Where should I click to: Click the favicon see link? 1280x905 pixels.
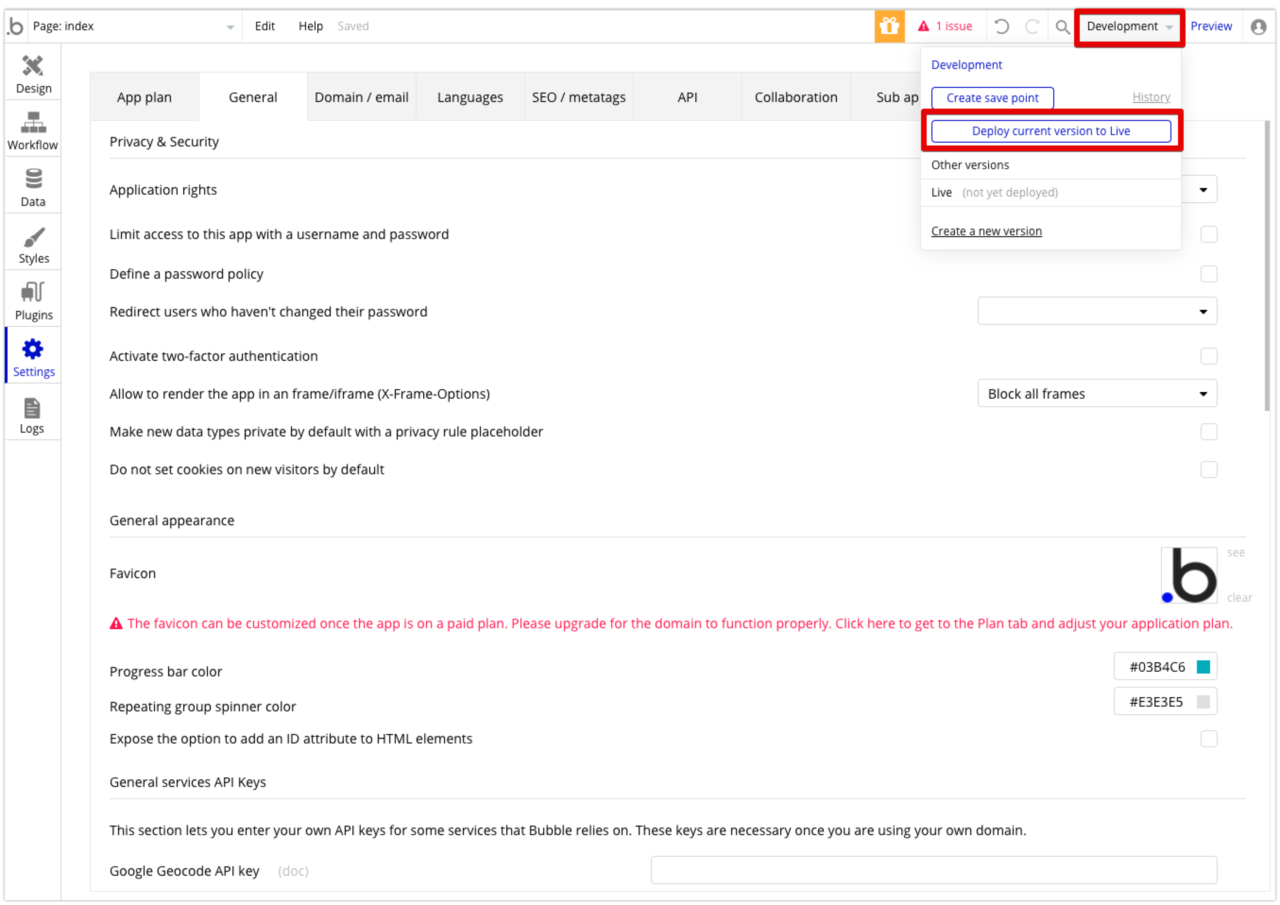tap(1236, 553)
